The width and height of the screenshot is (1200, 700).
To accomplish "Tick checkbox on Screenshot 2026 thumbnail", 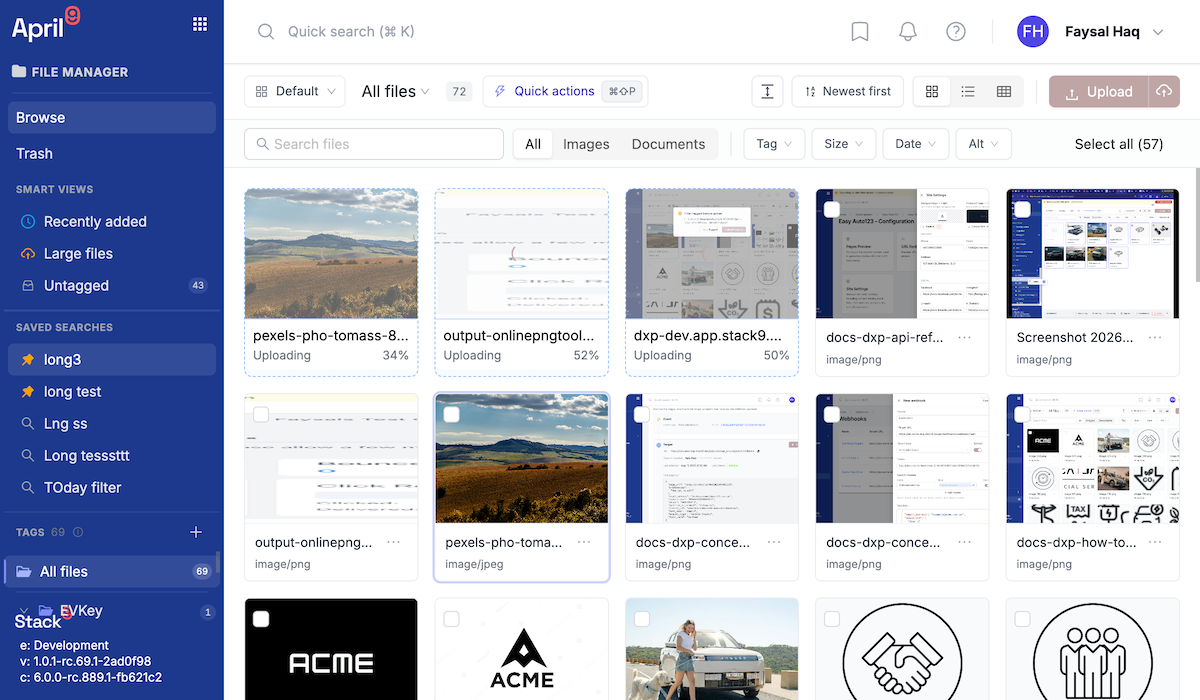I will pos(1022,209).
